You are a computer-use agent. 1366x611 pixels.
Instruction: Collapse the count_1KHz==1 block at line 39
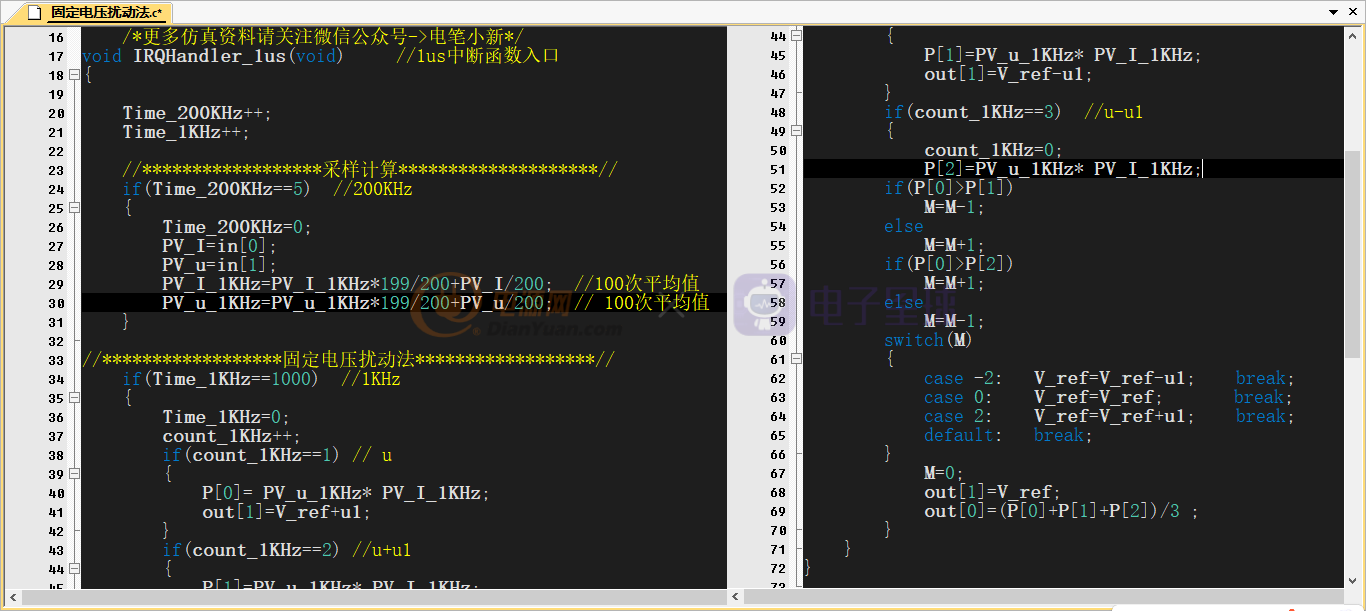click(74, 474)
